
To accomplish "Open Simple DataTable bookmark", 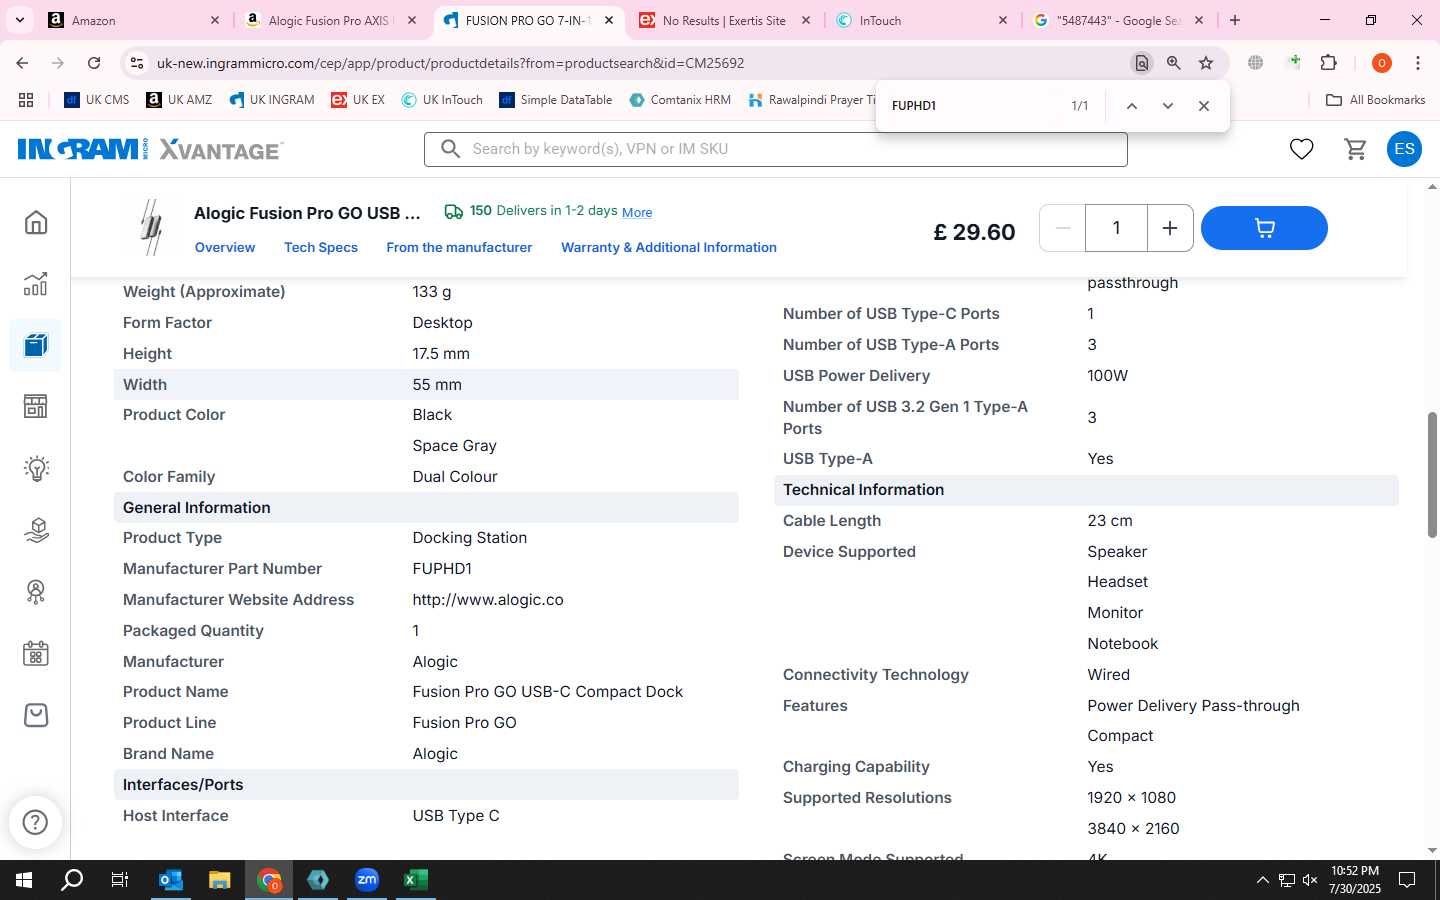I will (x=555, y=100).
